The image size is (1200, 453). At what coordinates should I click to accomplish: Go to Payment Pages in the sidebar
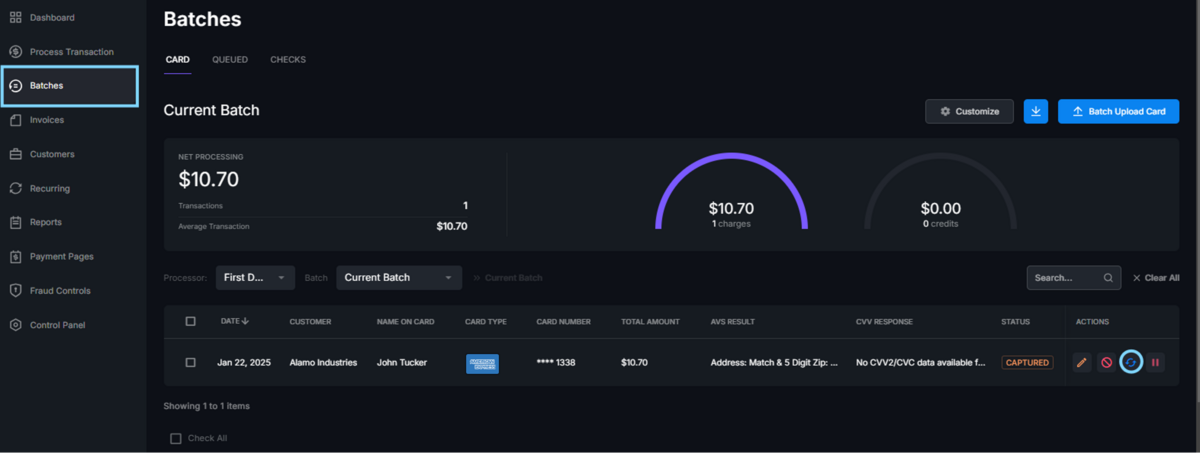tap(61, 257)
